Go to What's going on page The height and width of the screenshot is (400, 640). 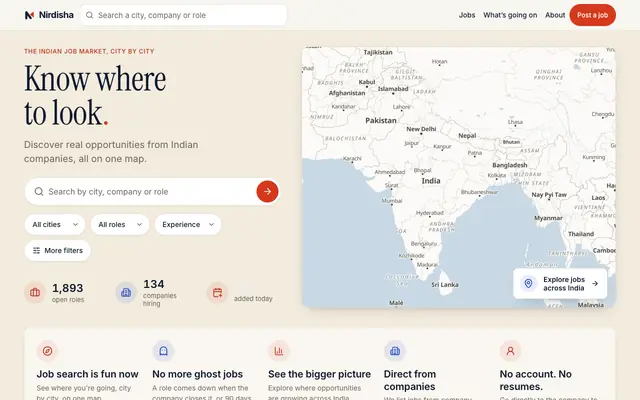(510, 15)
